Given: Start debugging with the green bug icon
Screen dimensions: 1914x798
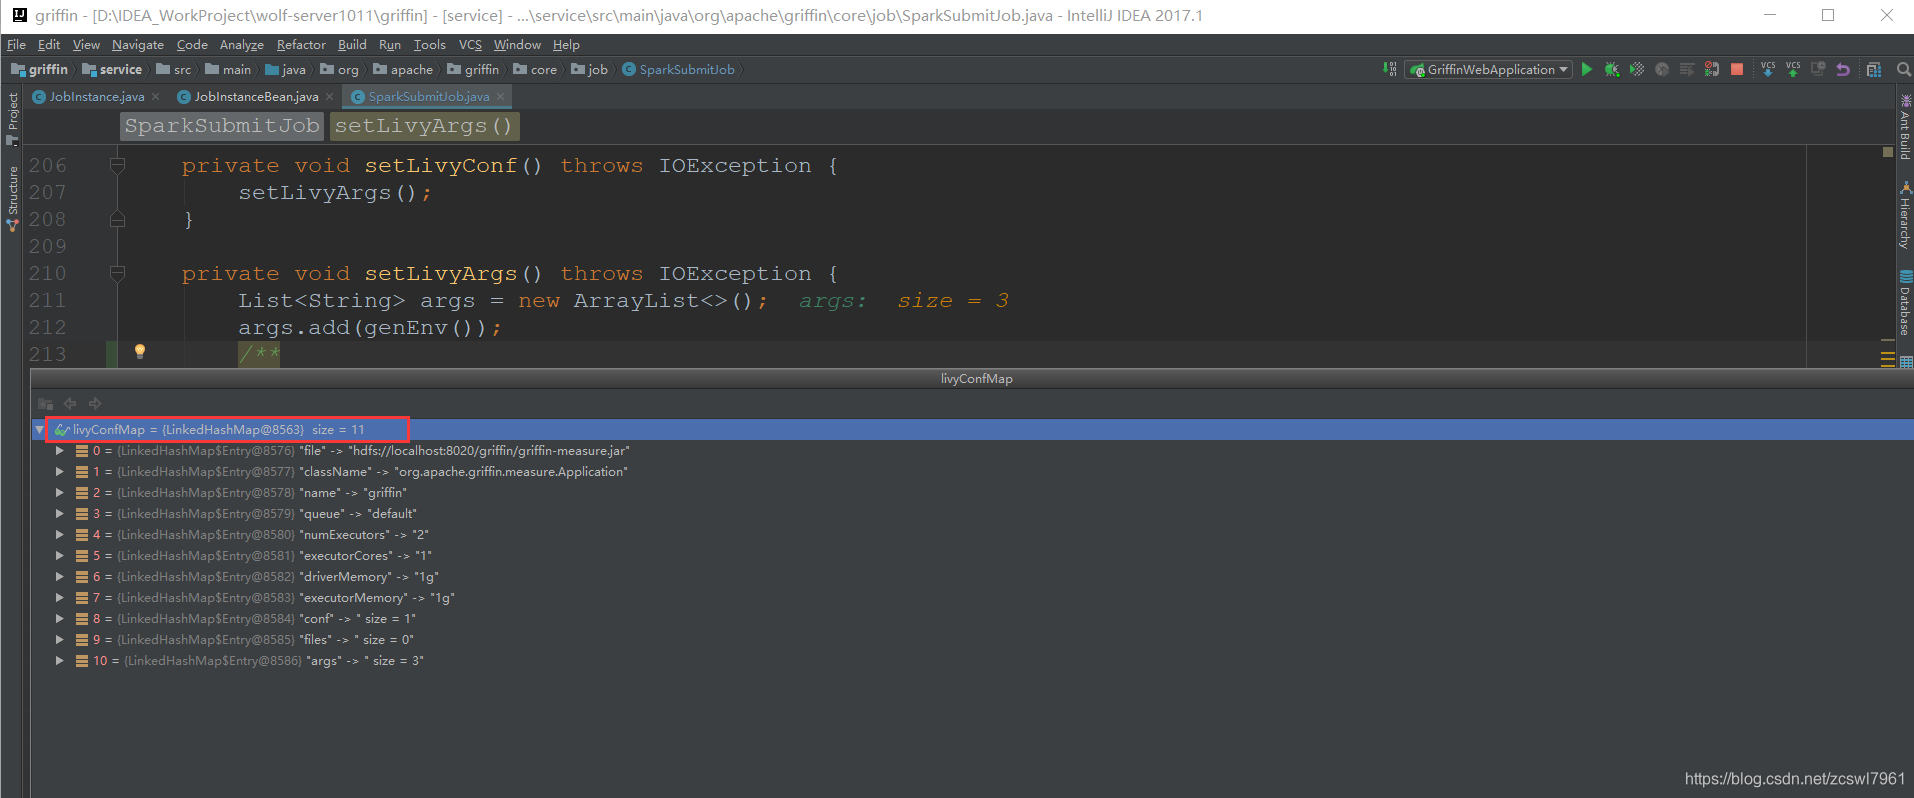Looking at the screenshot, I should coord(1612,69).
